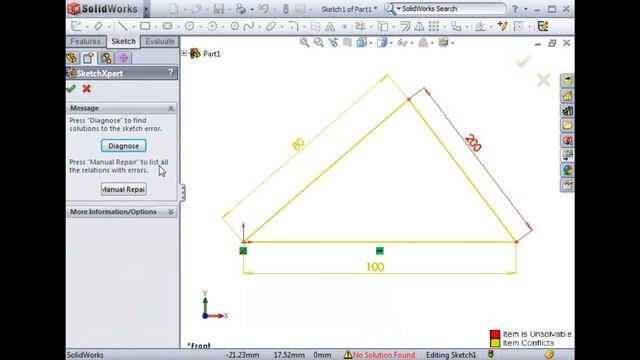
Task: Accept SketchXpert with the green checkmark
Action: [71, 89]
